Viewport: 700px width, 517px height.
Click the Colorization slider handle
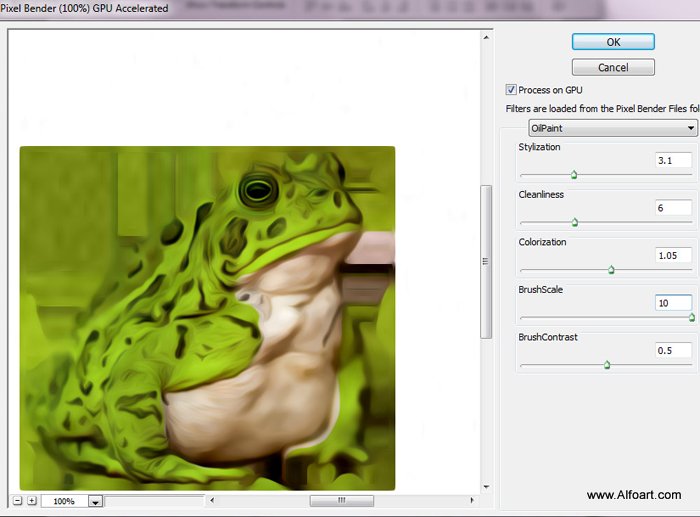611,270
